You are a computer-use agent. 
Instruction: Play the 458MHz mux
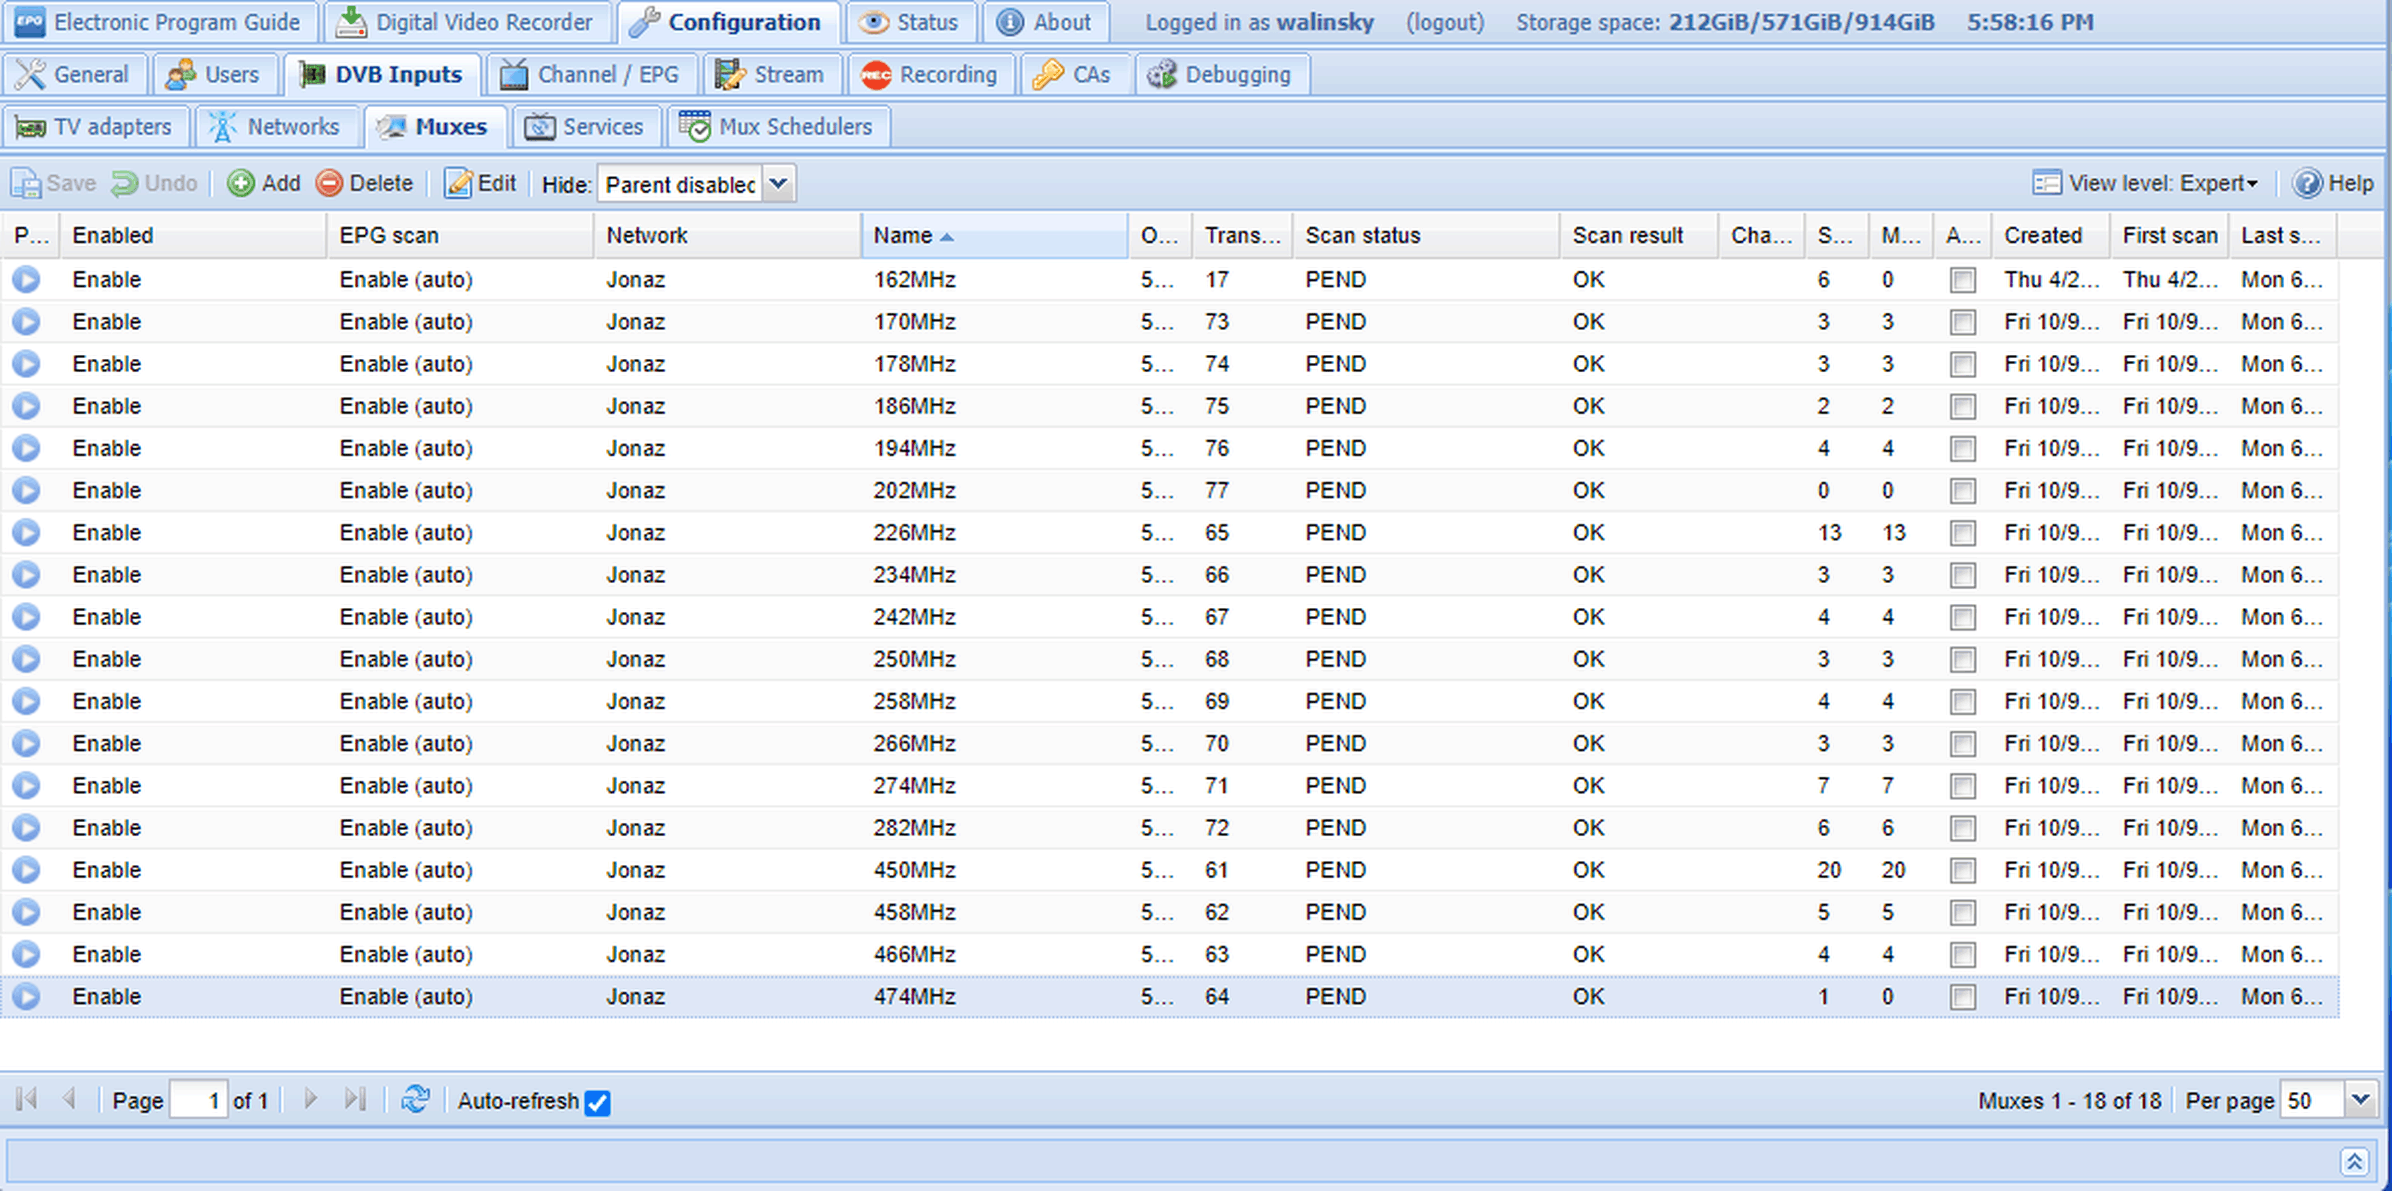[26, 912]
